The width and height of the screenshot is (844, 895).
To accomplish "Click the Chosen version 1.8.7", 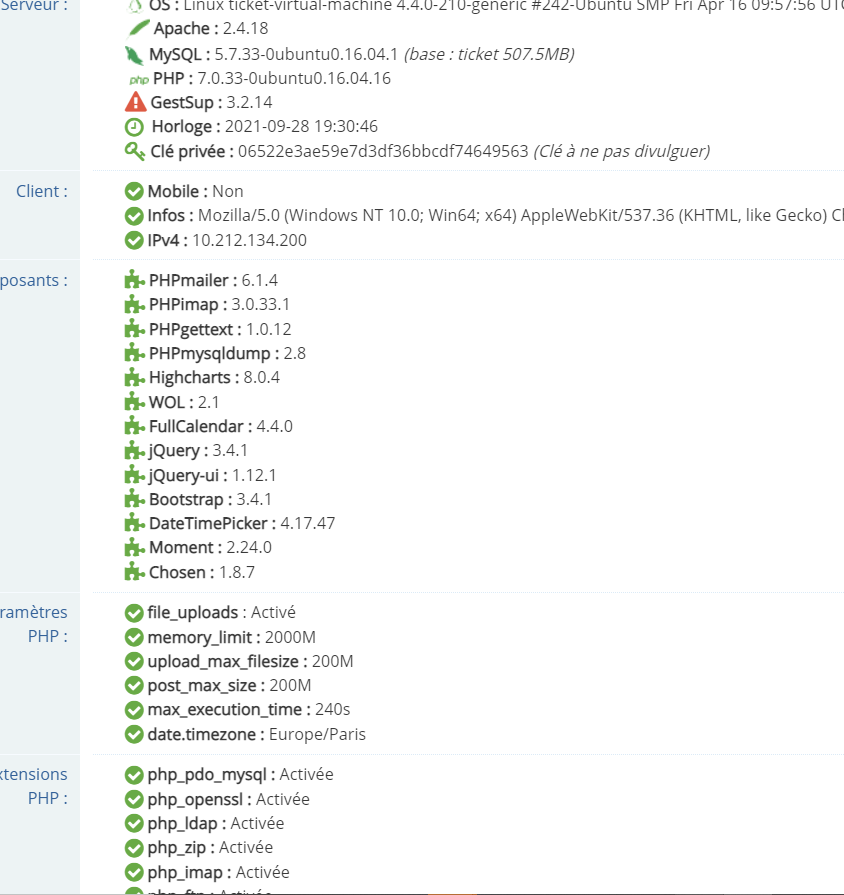I will click(237, 572).
